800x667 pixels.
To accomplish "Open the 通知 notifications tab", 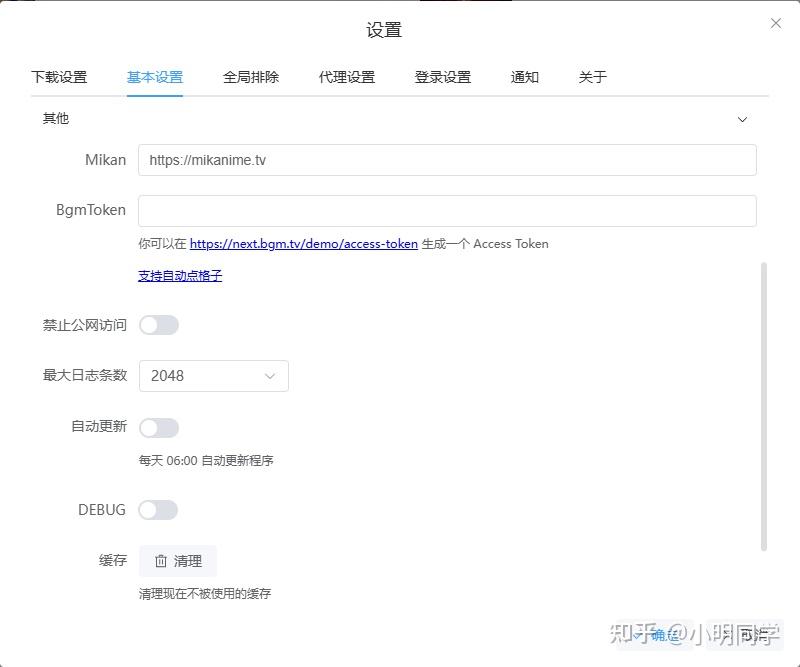I will tap(524, 76).
